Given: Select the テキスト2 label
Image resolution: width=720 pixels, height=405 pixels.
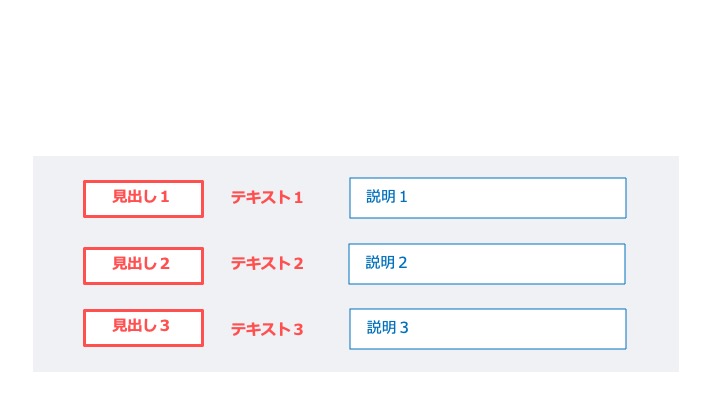Looking at the screenshot, I should [x=266, y=264].
